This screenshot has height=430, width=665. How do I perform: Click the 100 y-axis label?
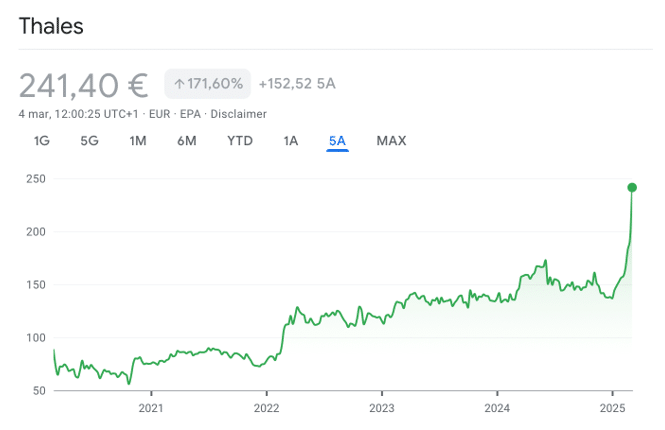pos(36,338)
